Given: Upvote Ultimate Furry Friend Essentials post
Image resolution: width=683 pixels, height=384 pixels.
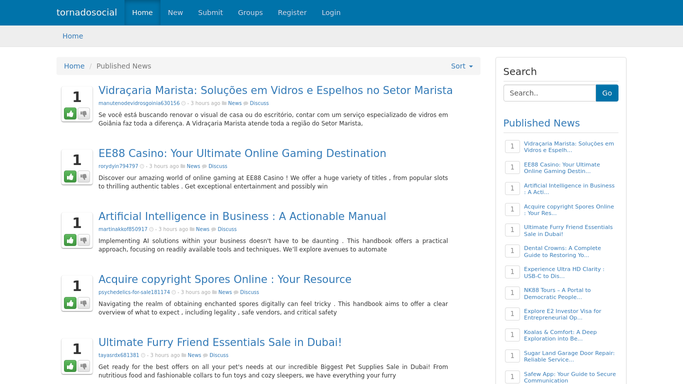Looking at the screenshot, I should pos(70,366).
